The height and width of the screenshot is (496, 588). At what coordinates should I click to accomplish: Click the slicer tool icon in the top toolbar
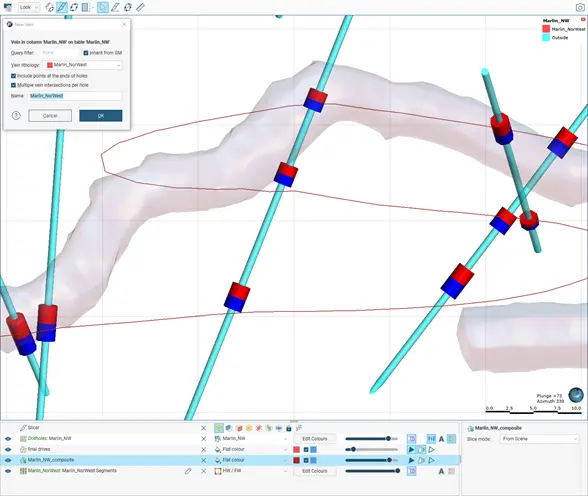click(x=62, y=7)
